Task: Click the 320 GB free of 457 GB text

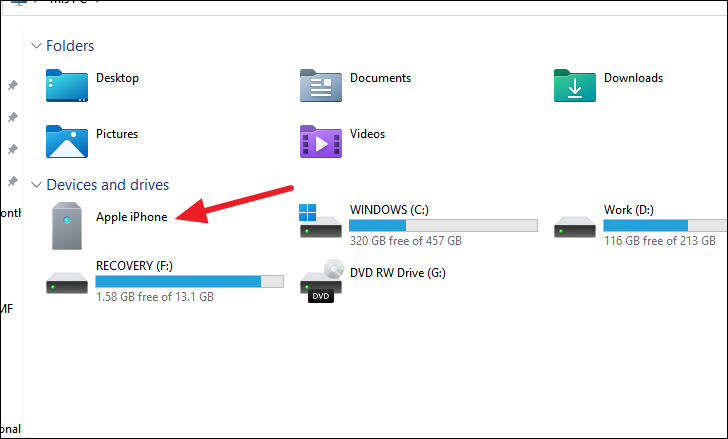Action: (406, 241)
